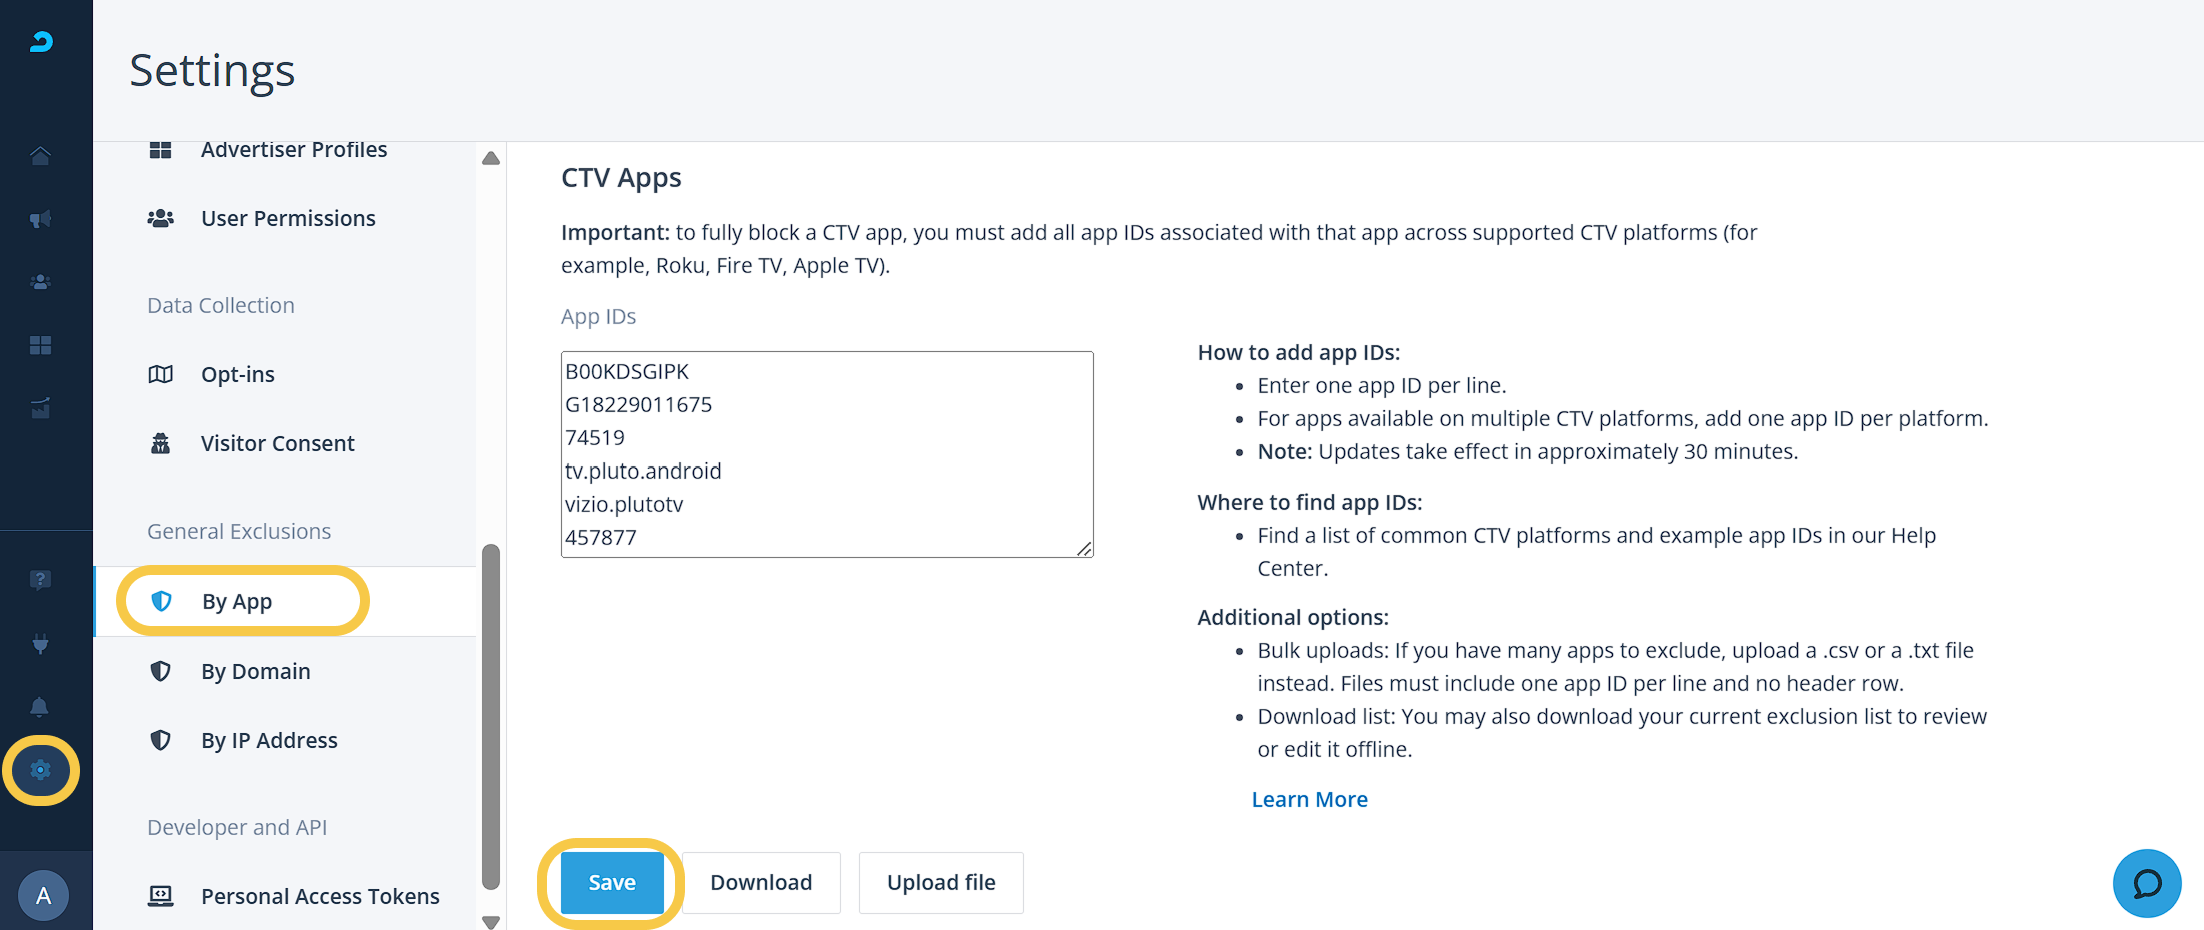Open the chat support bubble
The width and height of the screenshot is (2204, 930).
pyautogui.click(x=2146, y=883)
